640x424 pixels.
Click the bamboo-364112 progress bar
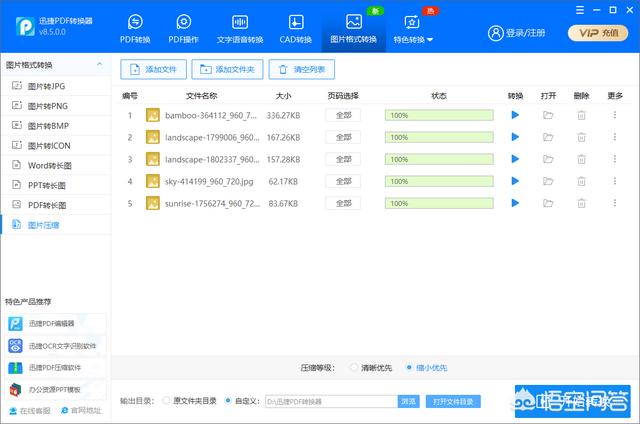click(439, 115)
